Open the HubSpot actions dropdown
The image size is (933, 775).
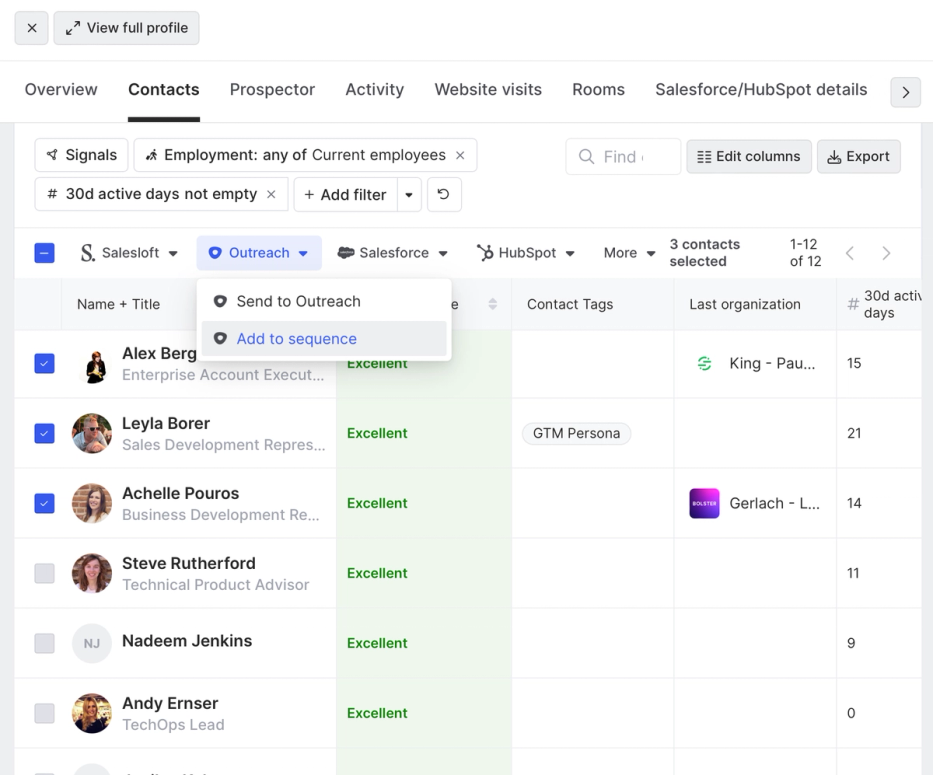point(526,253)
